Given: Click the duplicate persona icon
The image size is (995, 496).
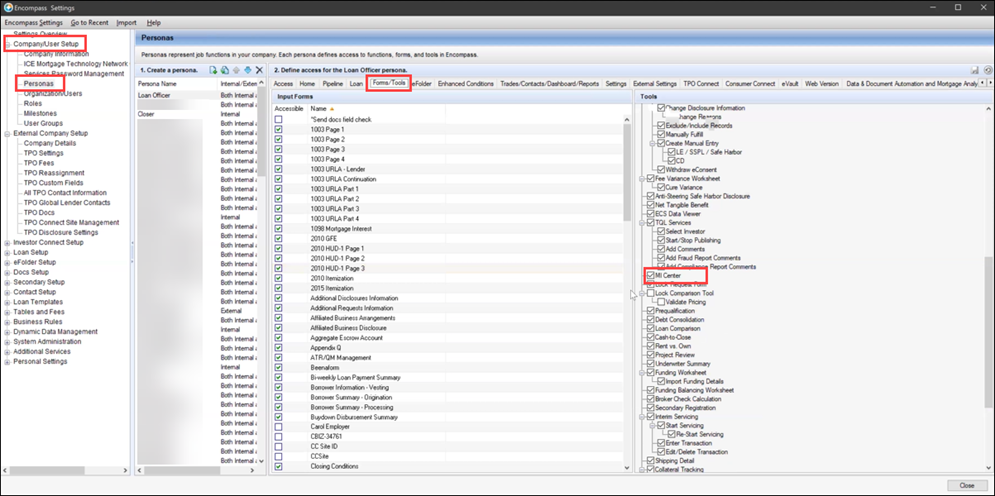Looking at the screenshot, I should pos(225,70).
